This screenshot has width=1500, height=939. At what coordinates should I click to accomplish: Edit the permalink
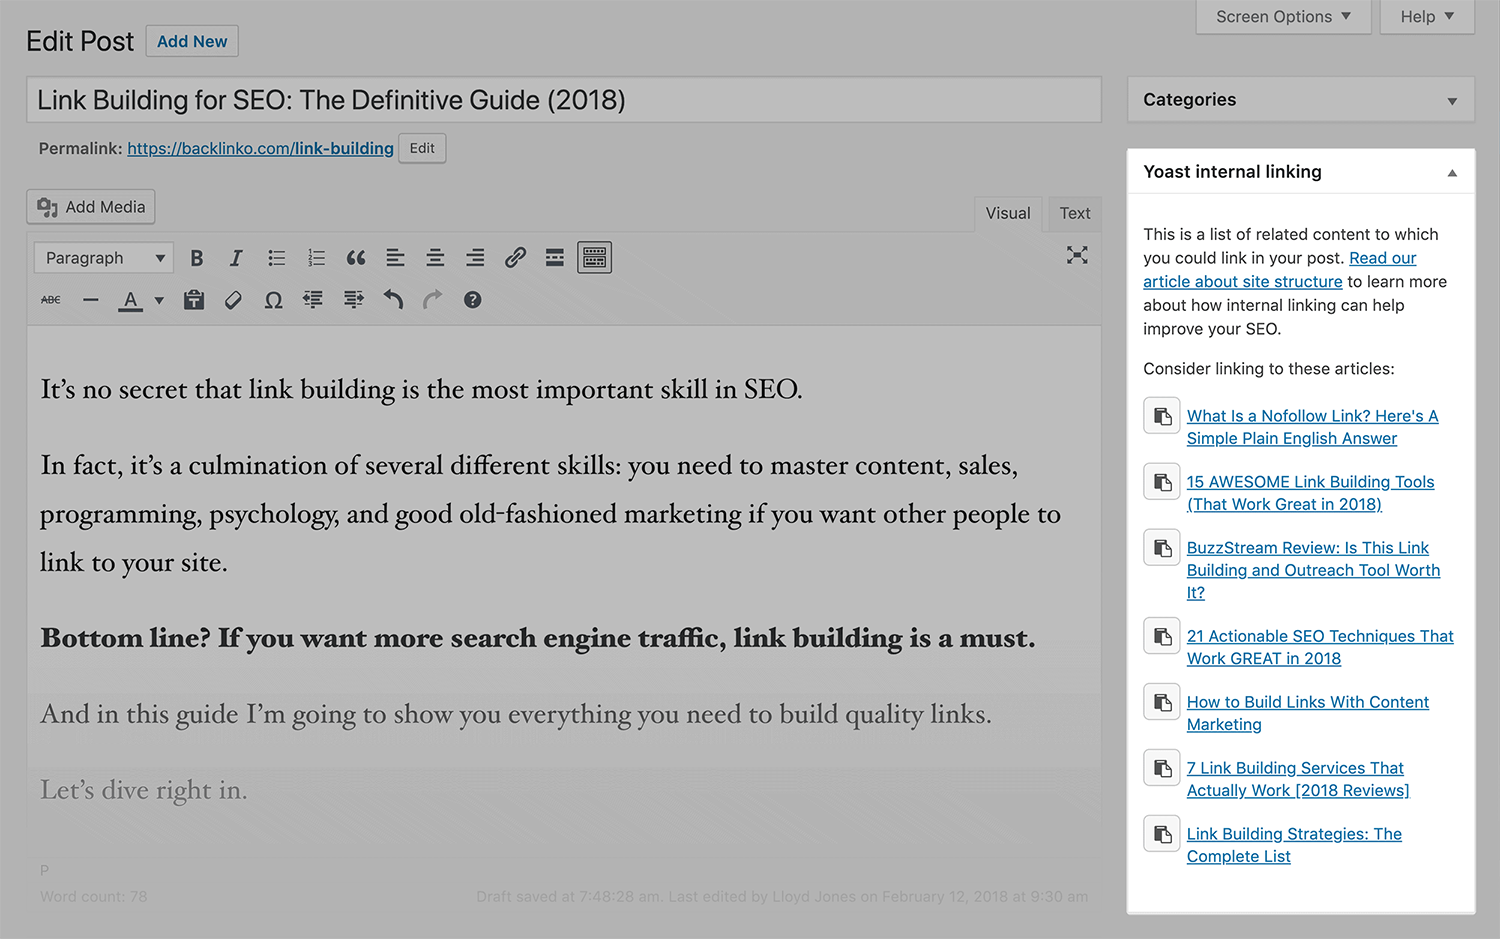[x=422, y=148]
